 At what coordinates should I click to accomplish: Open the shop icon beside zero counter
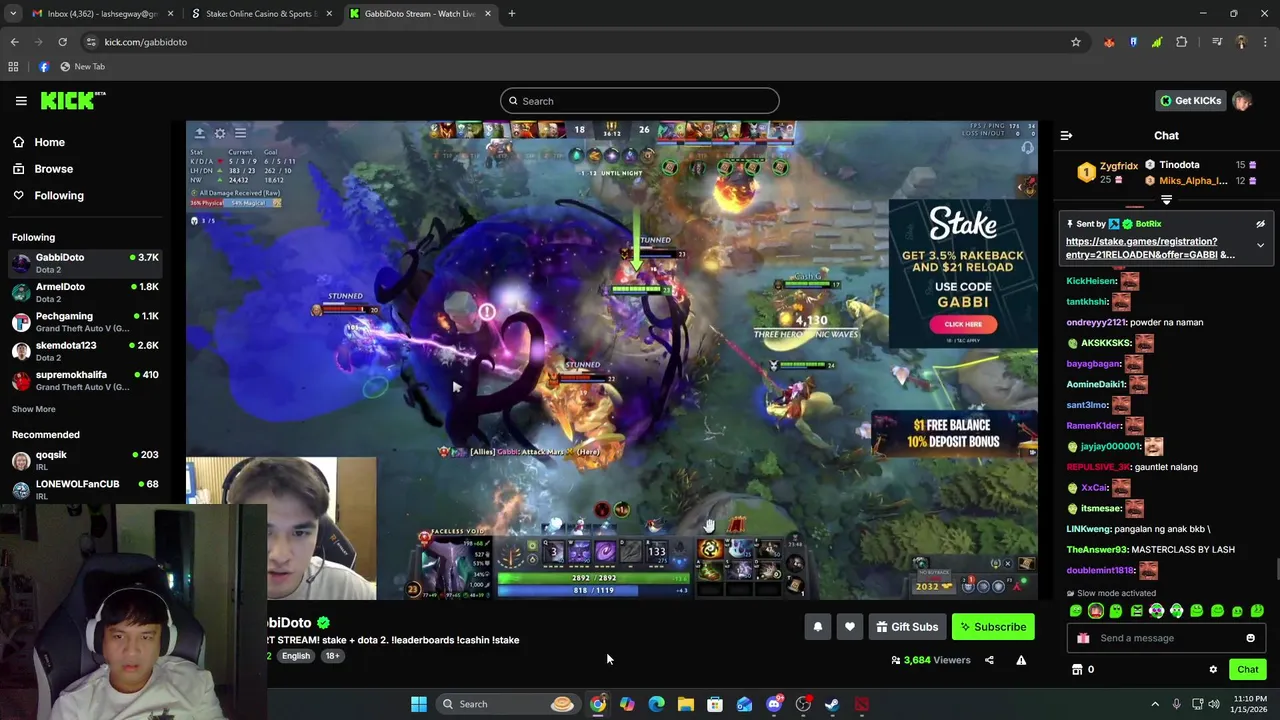(x=1077, y=670)
